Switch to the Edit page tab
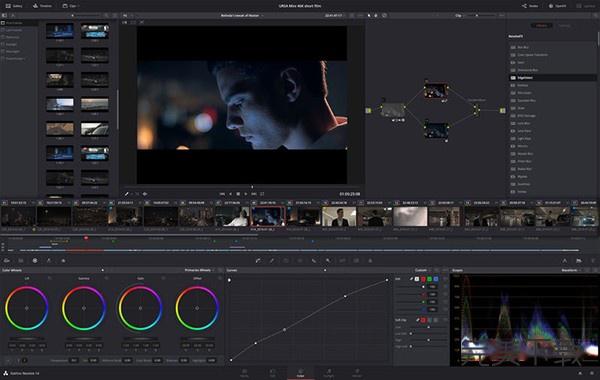 [x=272, y=373]
